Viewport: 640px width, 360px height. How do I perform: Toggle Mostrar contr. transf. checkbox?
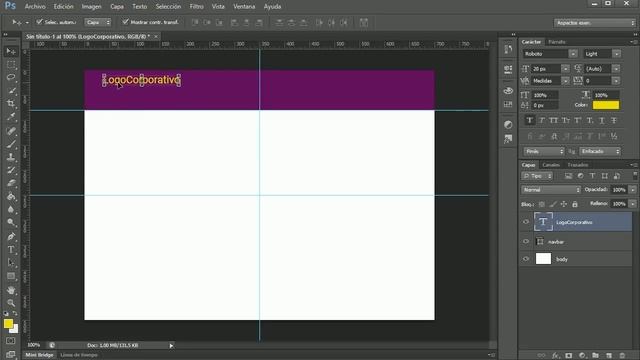[125, 22]
